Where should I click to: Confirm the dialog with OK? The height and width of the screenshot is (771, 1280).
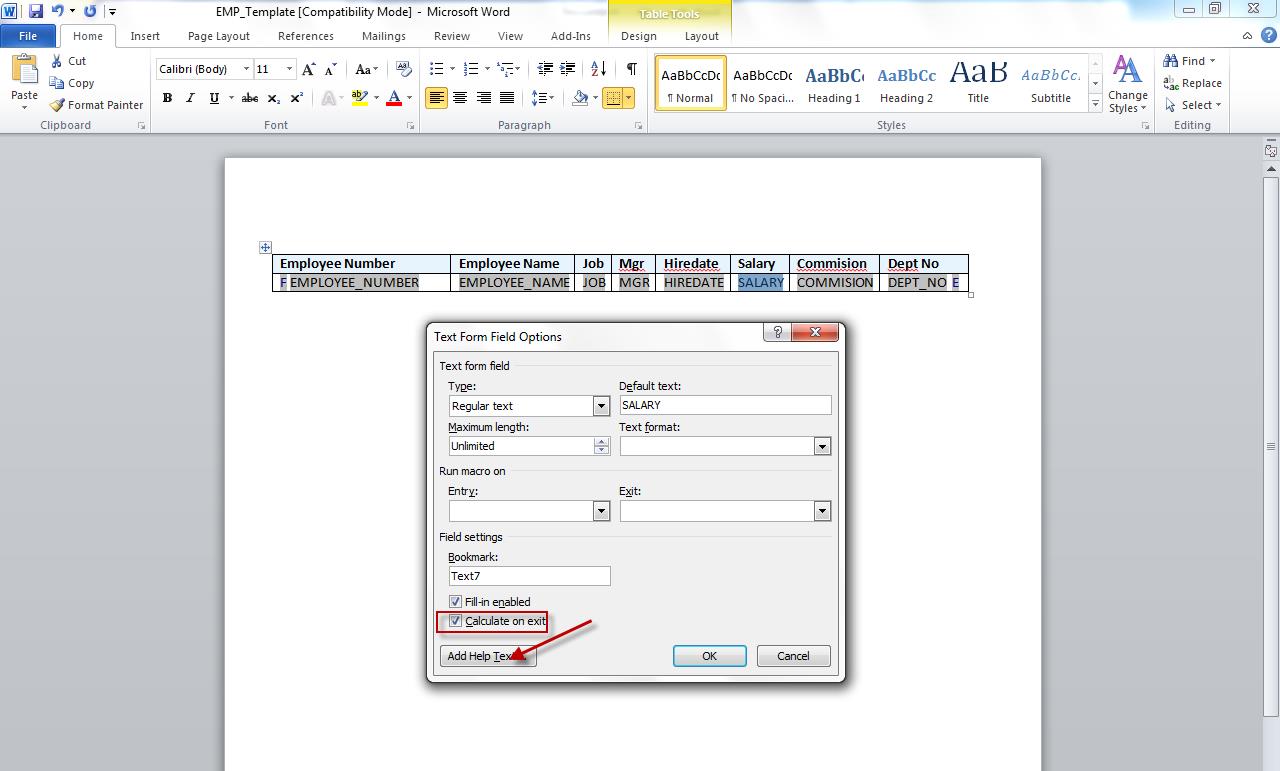point(709,656)
